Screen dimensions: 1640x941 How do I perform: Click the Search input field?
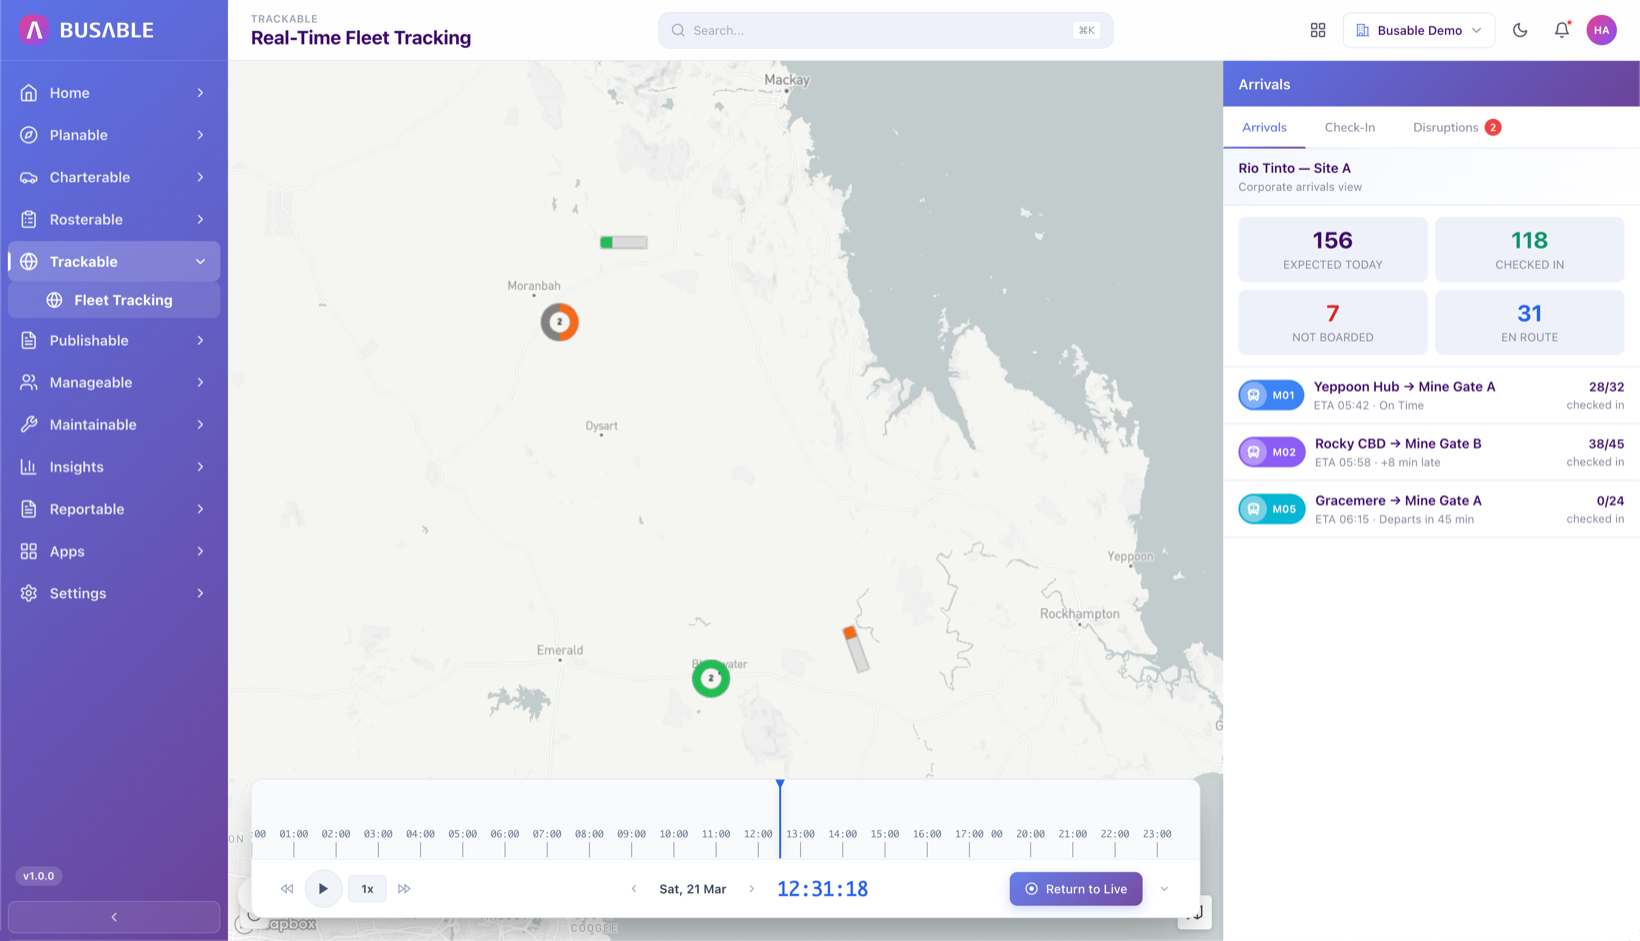885,30
